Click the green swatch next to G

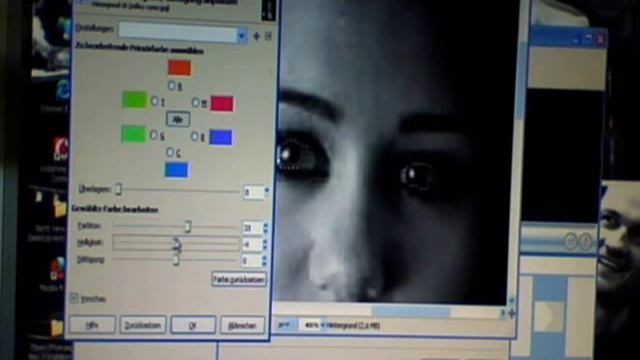pos(134,134)
